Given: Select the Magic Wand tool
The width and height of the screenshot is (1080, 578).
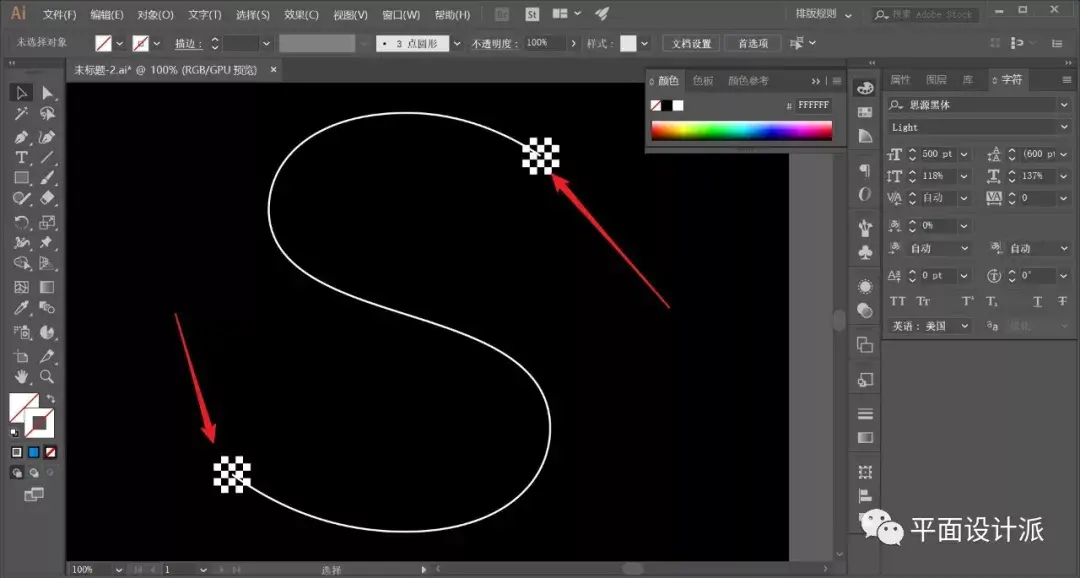Looking at the screenshot, I should 21,114.
